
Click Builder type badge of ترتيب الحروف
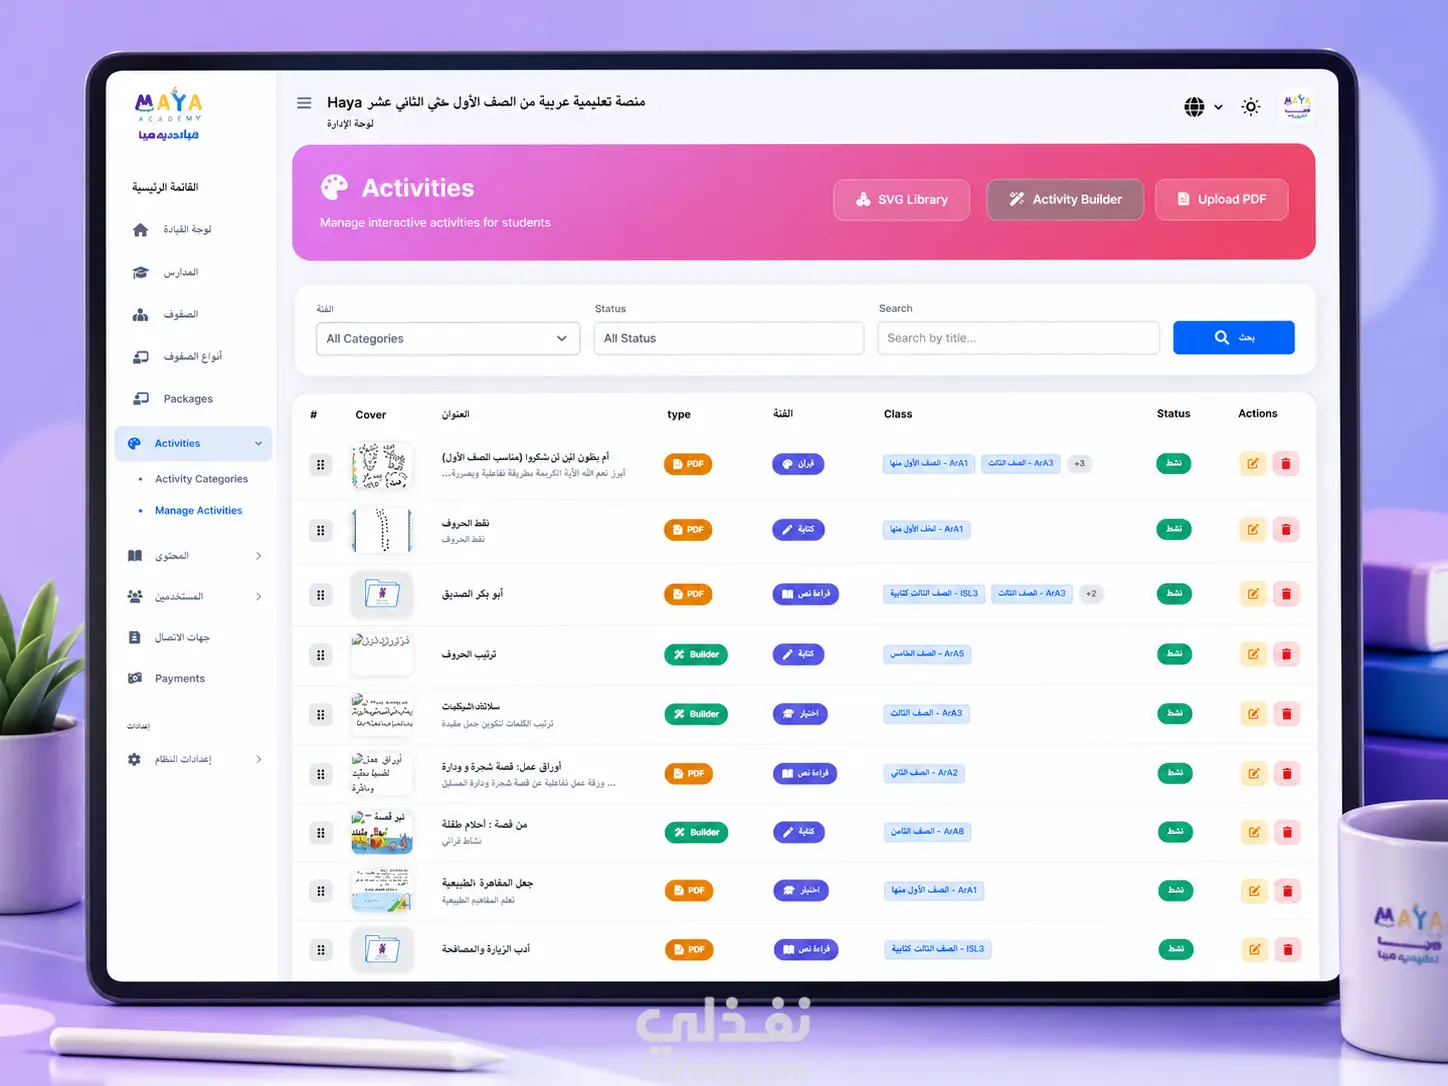pos(696,654)
